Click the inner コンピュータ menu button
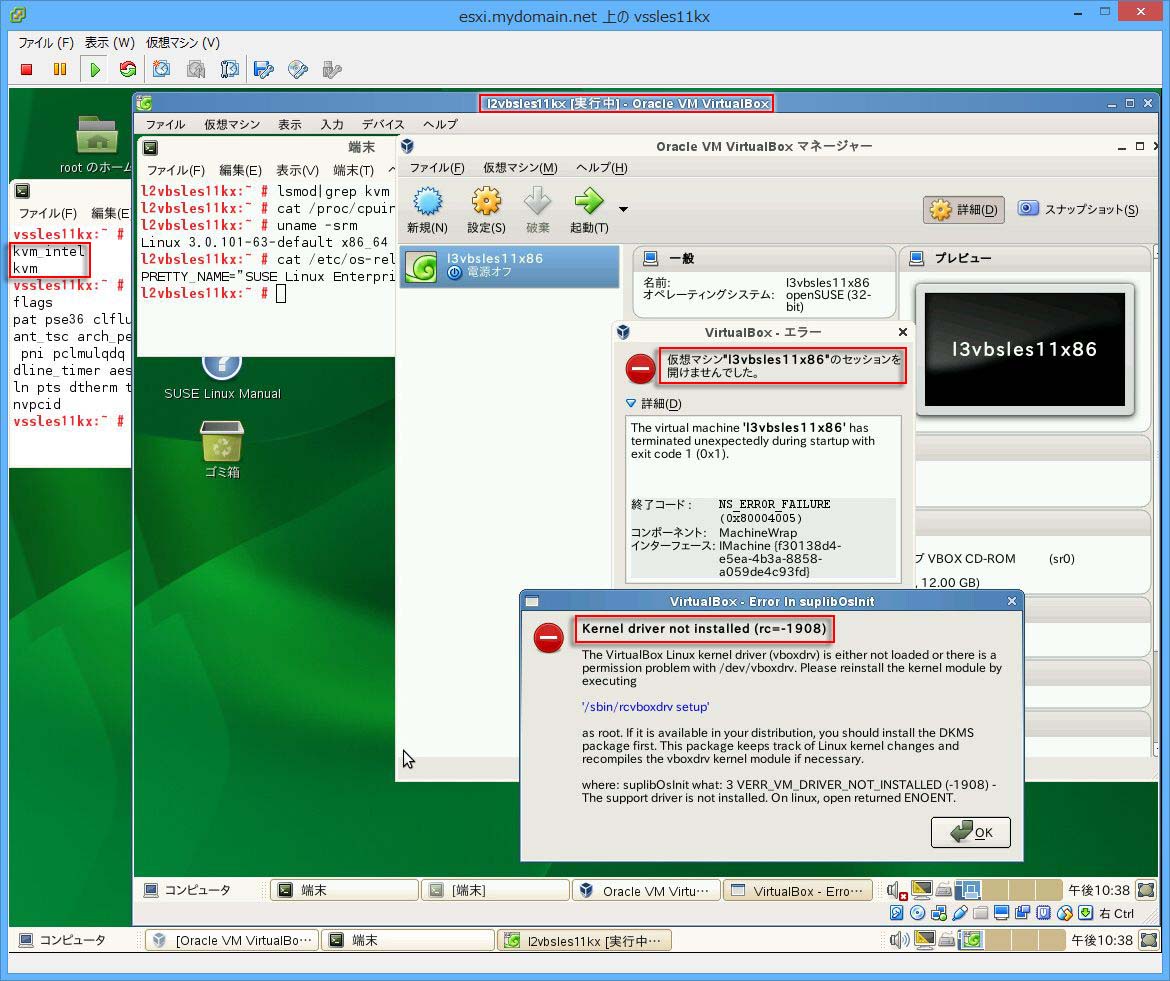The width and height of the screenshot is (1170, 981). point(187,890)
